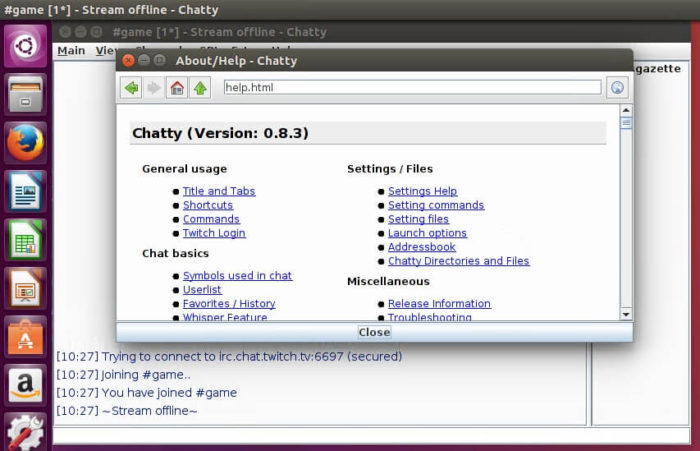Click the help page scrollbar thumb
Viewport: 700px width, 451px height.
pyautogui.click(x=626, y=122)
